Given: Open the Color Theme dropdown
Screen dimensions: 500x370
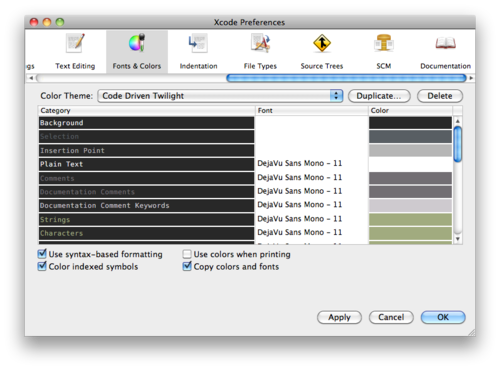Looking at the screenshot, I should (x=220, y=96).
